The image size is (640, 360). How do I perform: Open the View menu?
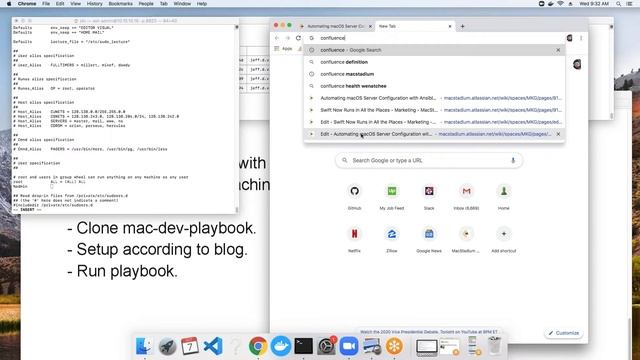pyautogui.click(x=76, y=4)
